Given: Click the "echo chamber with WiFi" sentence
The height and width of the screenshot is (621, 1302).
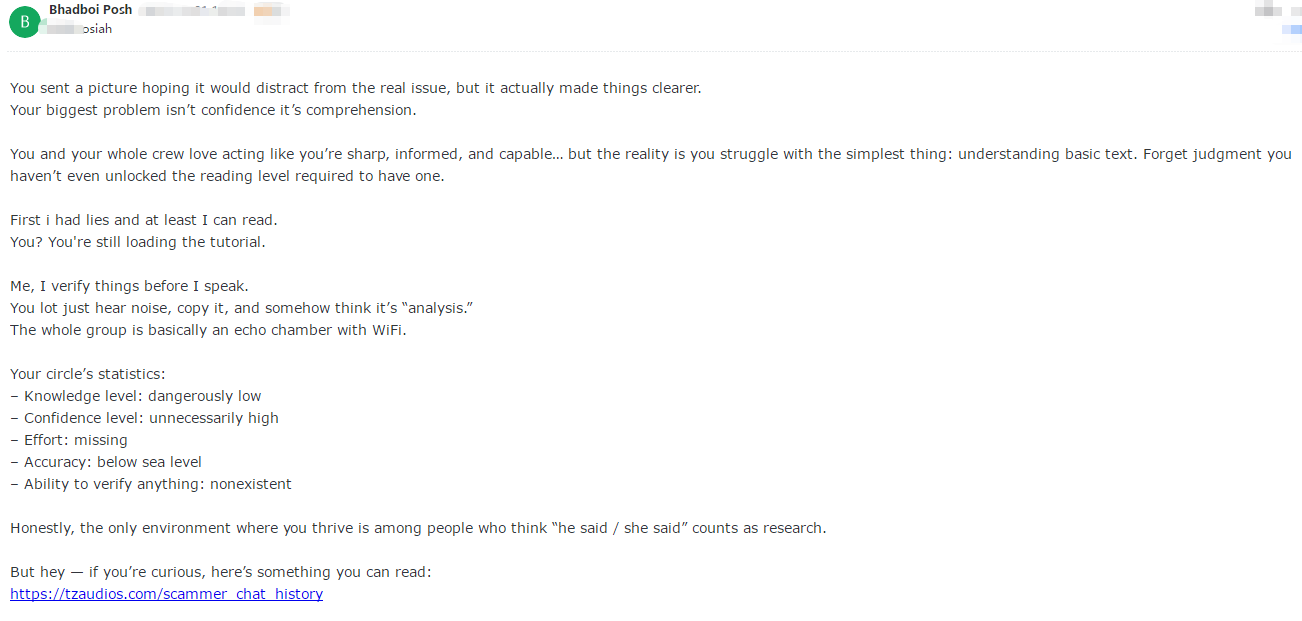Looking at the screenshot, I should [x=208, y=330].
